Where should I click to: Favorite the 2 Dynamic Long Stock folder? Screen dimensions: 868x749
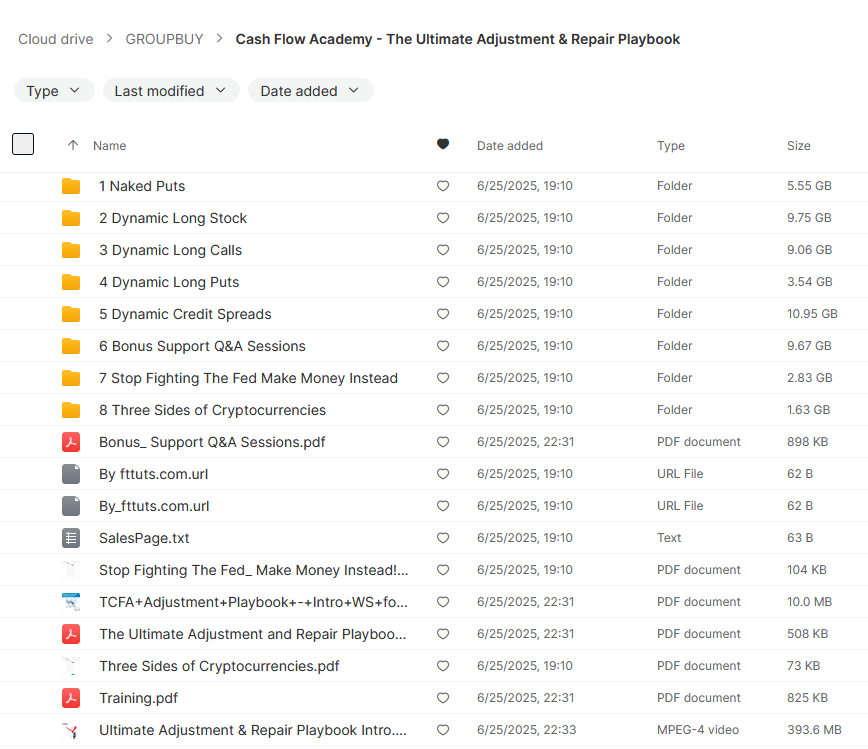pyautogui.click(x=443, y=218)
